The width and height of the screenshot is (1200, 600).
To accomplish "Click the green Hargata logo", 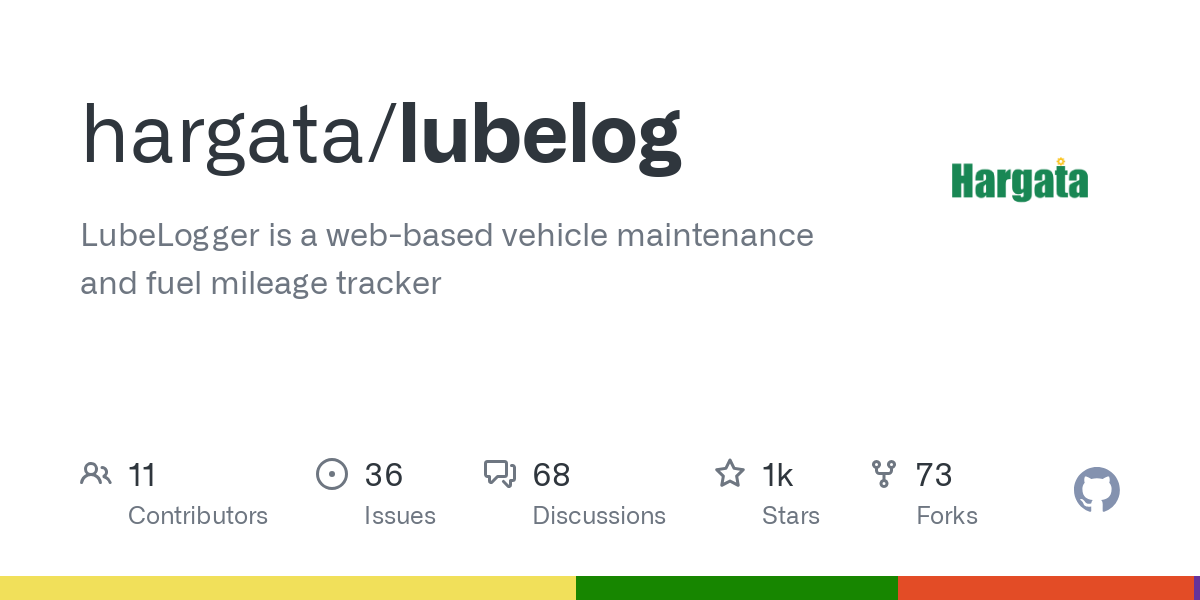I will click(x=1019, y=181).
